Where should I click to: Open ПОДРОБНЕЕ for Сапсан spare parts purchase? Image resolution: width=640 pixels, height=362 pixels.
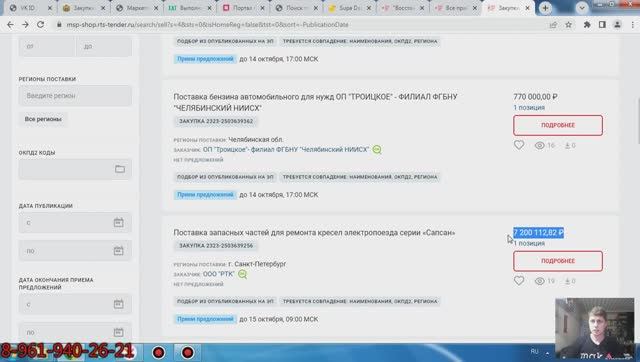coord(558,261)
